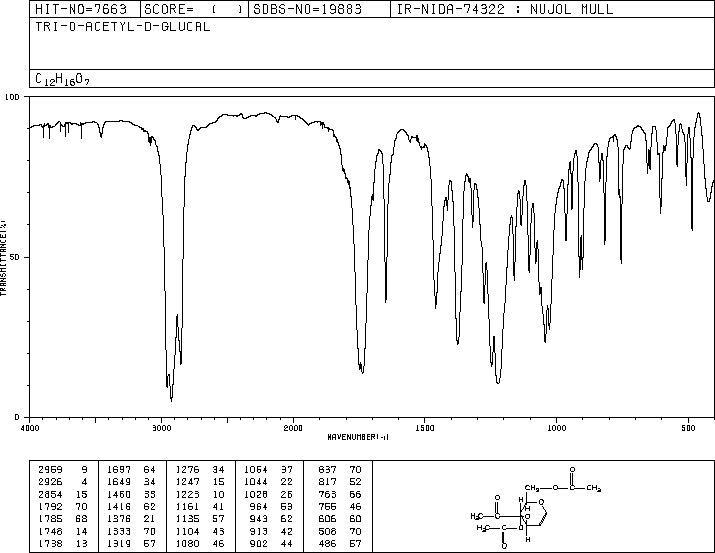715x553 pixels.
Task: Click the tri-O-acetyl-D-glucal structure drawing
Action: pyautogui.click(x=536, y=507)
